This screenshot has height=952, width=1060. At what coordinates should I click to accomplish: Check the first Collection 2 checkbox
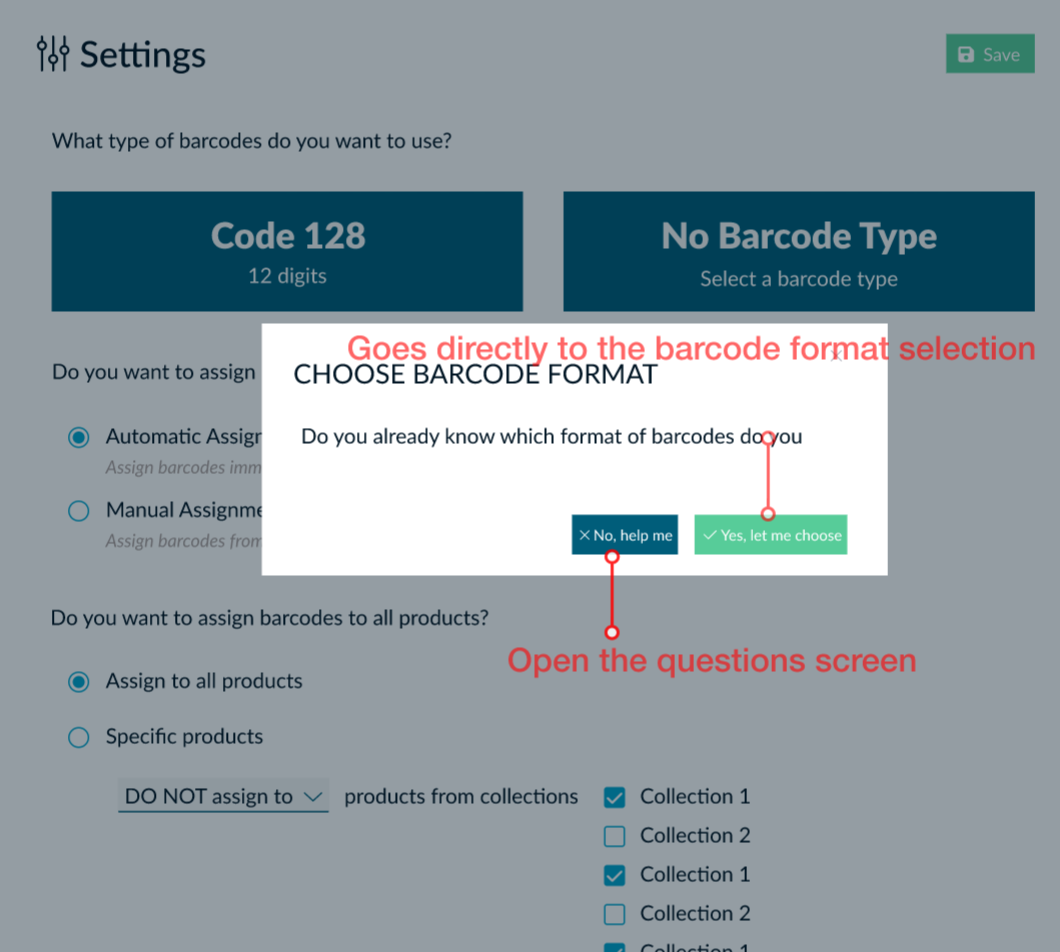tap(615, 836)
